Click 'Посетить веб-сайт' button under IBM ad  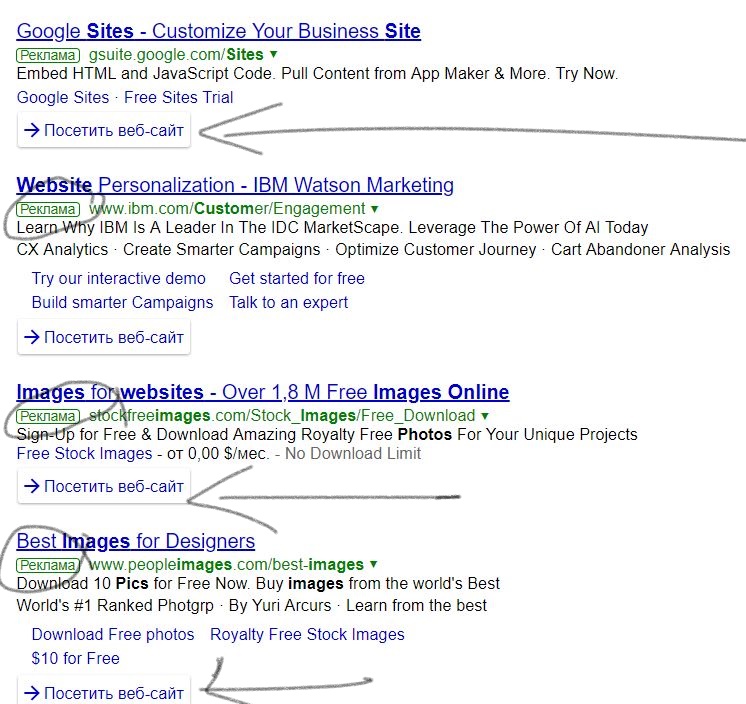pyautogui.click(x=104, y=337)
